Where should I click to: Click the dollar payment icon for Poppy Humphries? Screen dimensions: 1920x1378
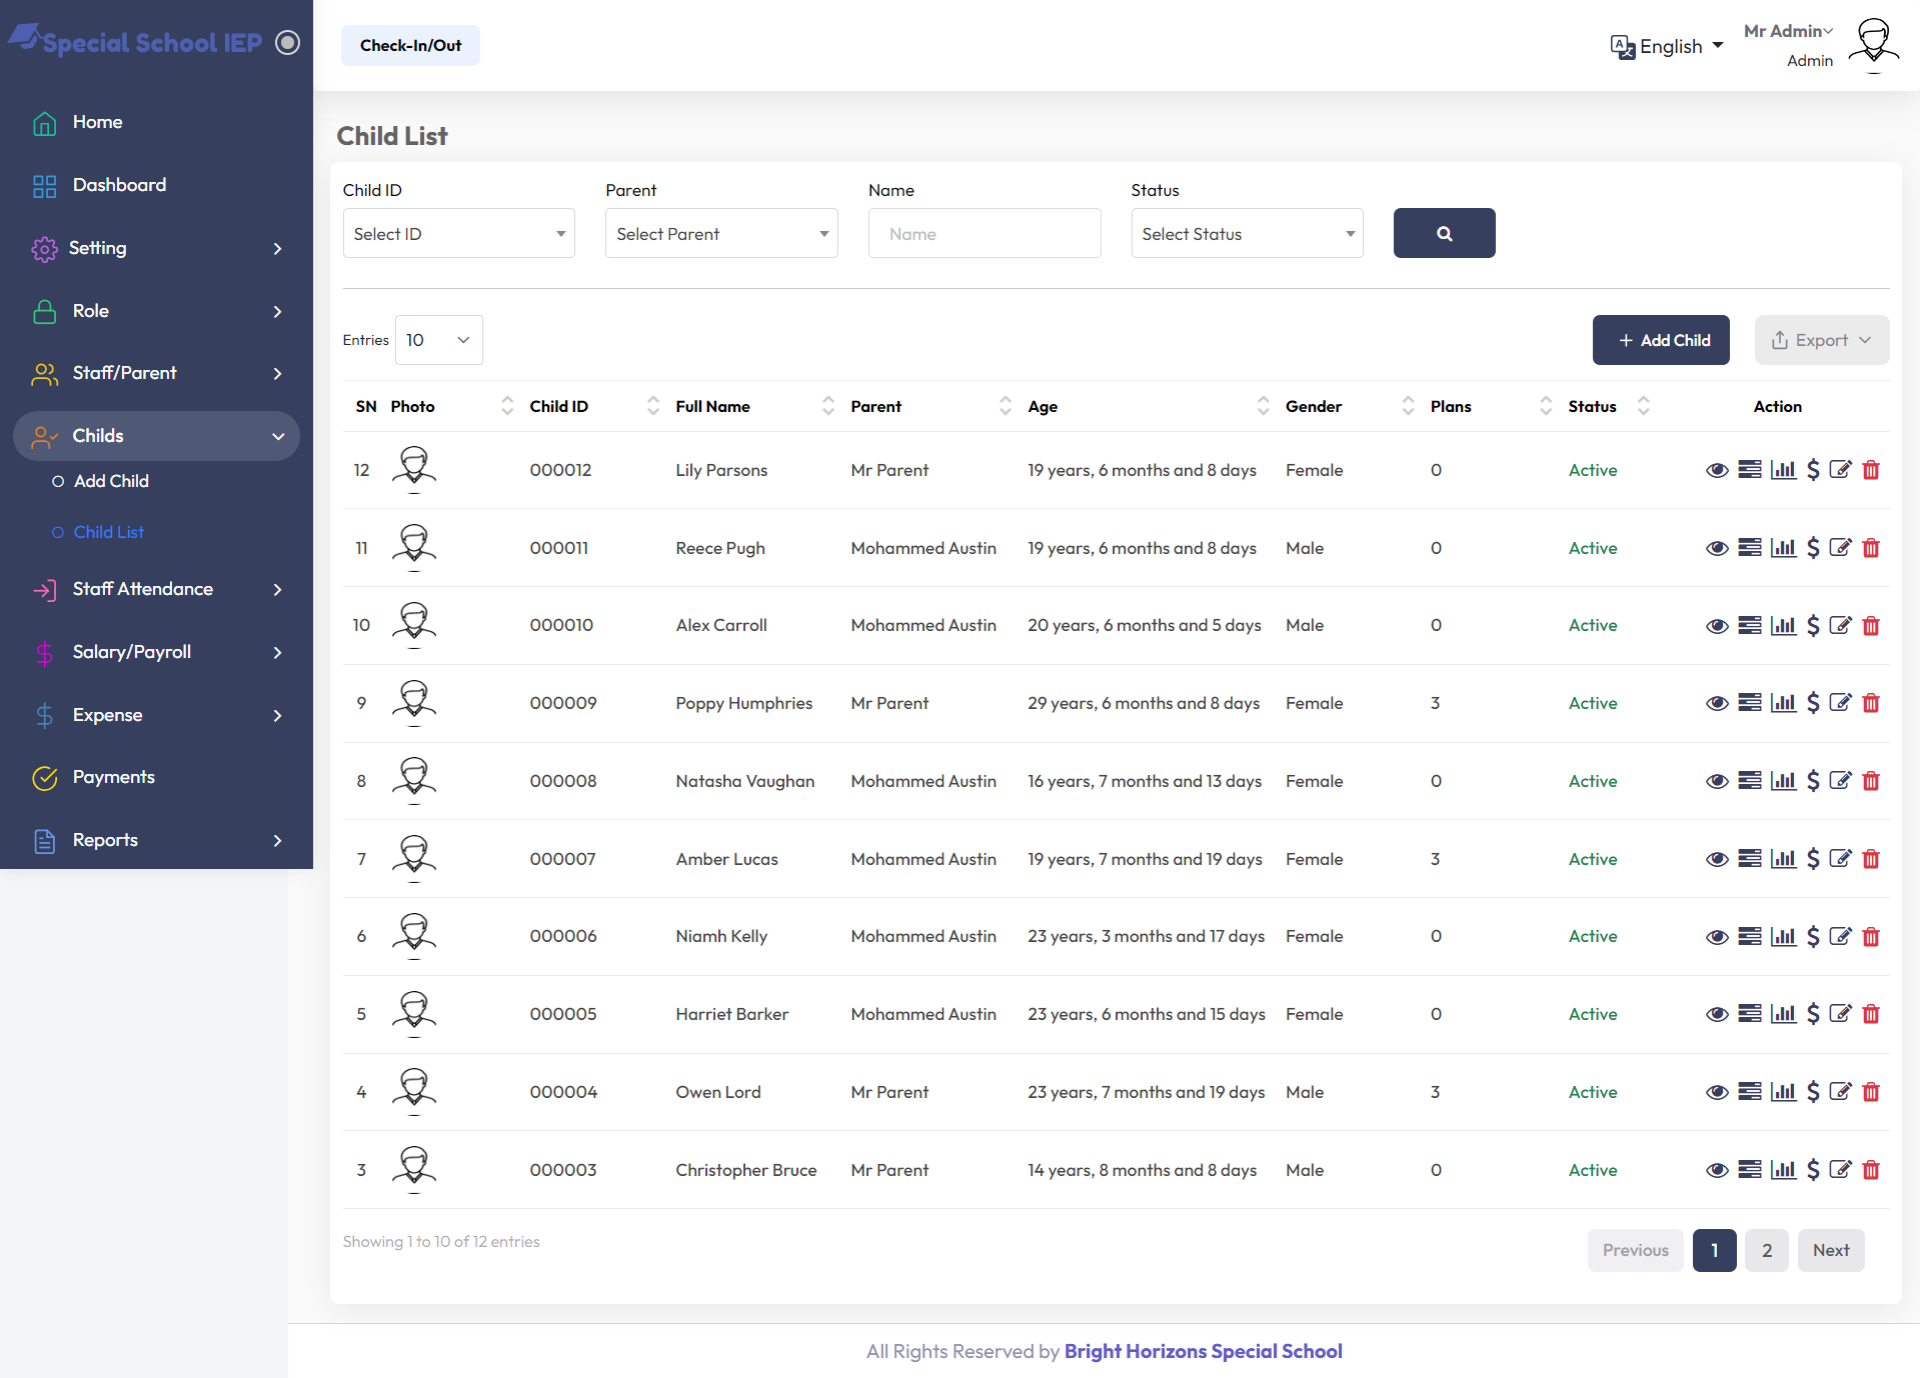(x=1813, y=703)
